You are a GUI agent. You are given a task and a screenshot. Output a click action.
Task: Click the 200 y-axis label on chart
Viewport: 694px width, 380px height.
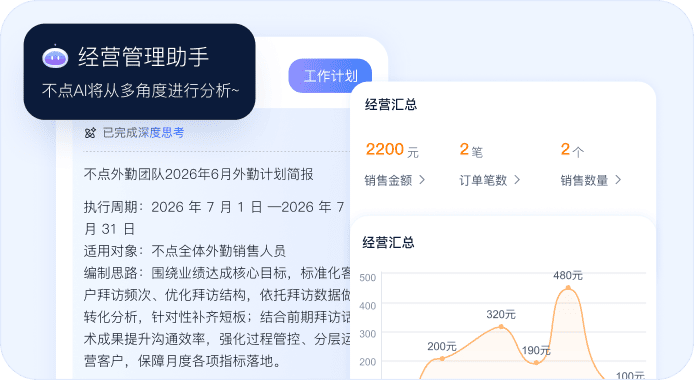pyautogui.click(x=367, y=362)
